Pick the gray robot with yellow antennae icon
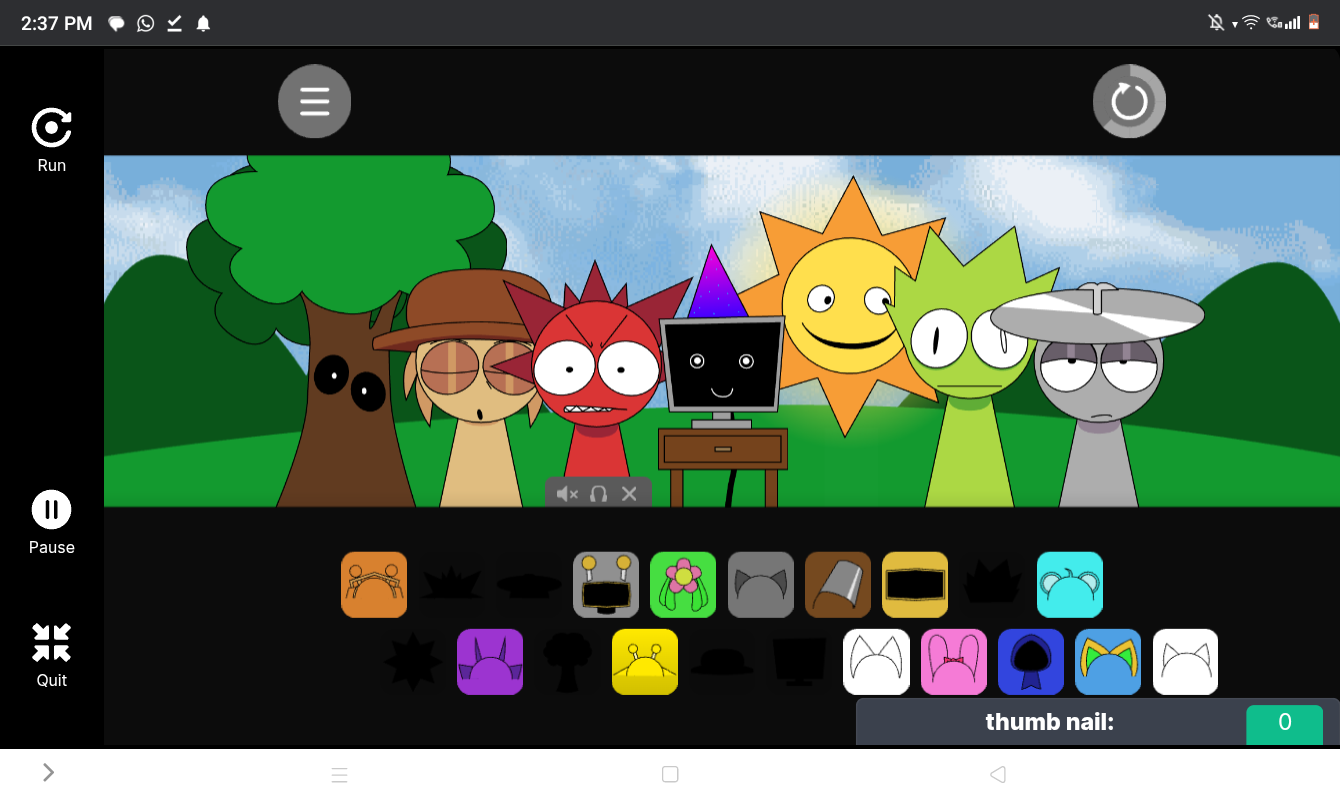This screenshot has width=1340, height=800. click(606, 585)
